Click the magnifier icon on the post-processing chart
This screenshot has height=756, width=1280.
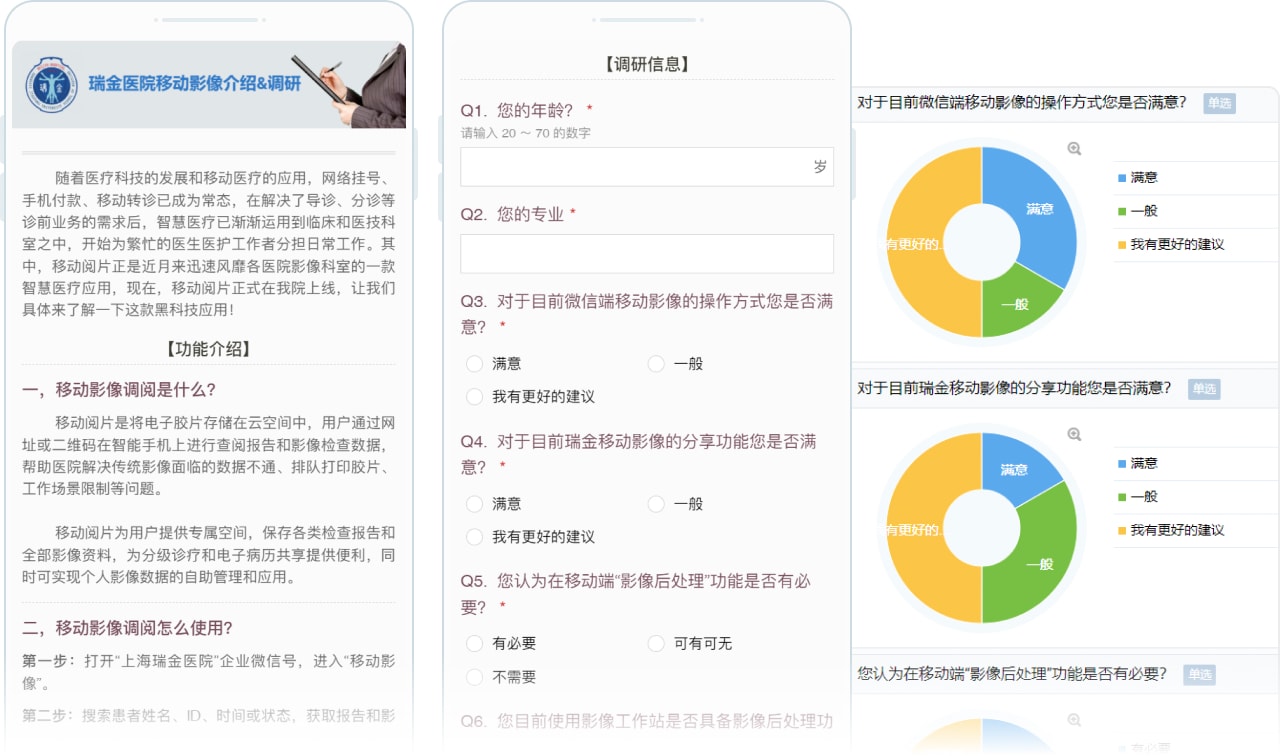click(x=1074, y=720)
